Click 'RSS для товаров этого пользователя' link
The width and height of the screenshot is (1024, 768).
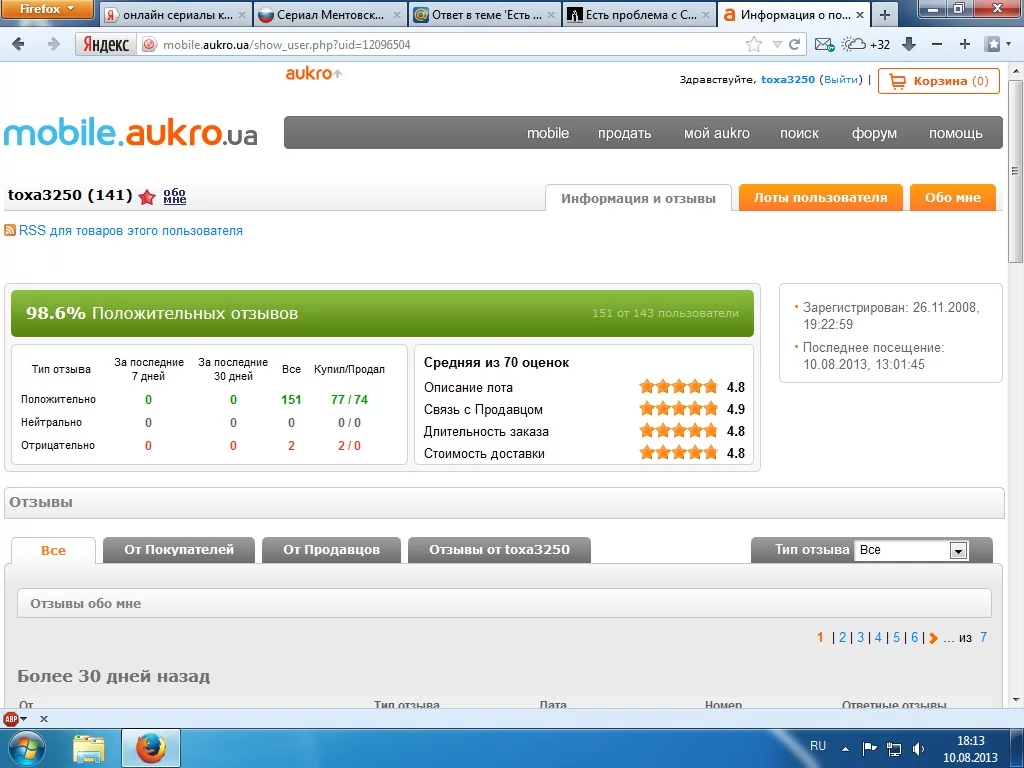131,231
